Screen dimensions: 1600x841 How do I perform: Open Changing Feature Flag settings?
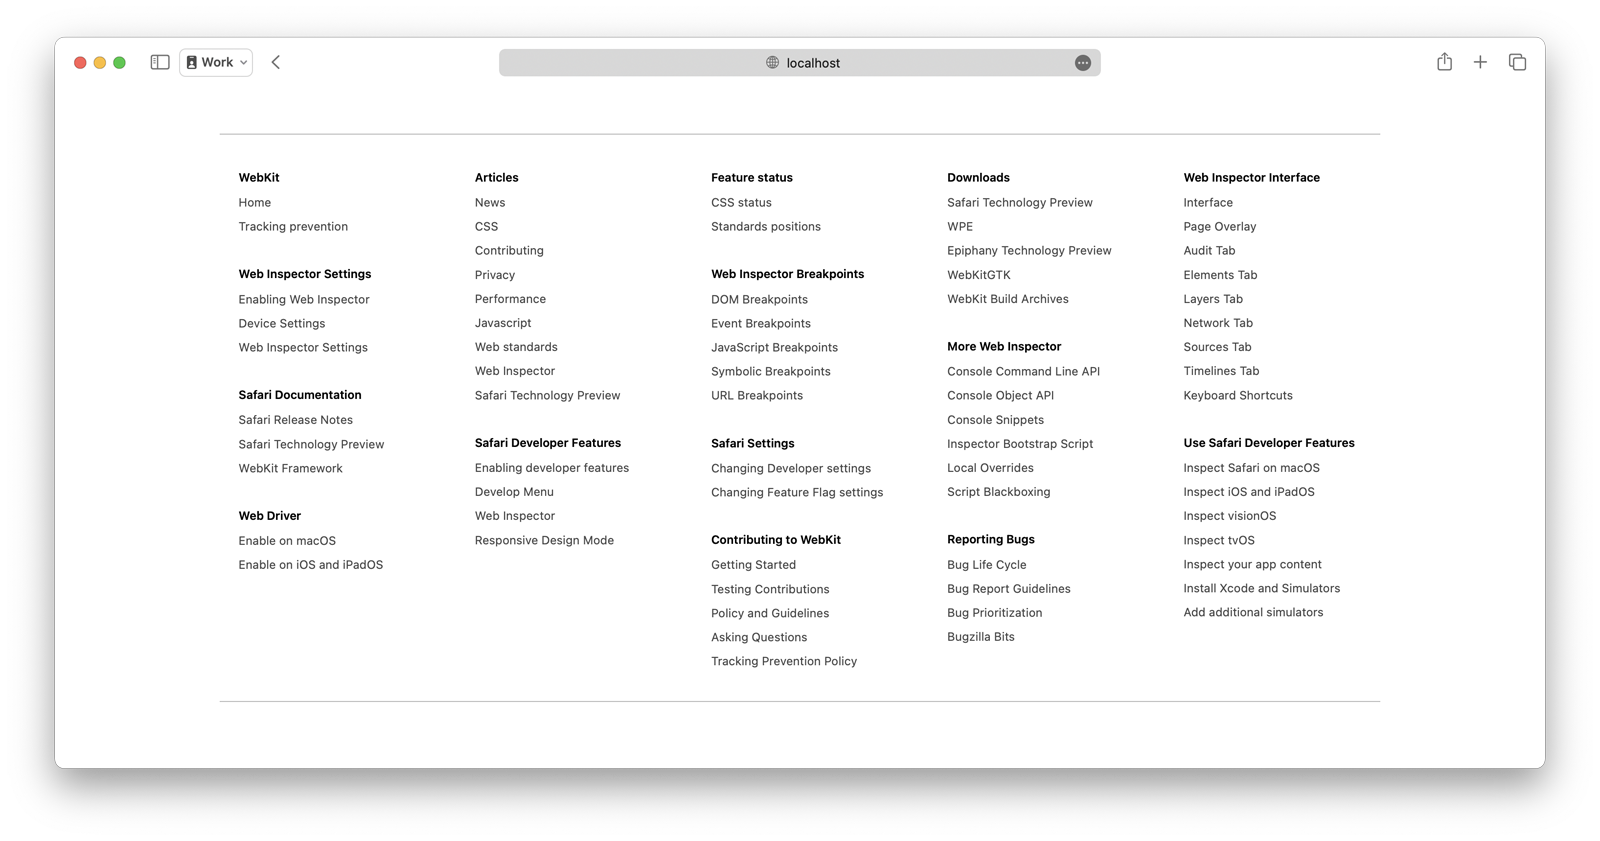797,493
